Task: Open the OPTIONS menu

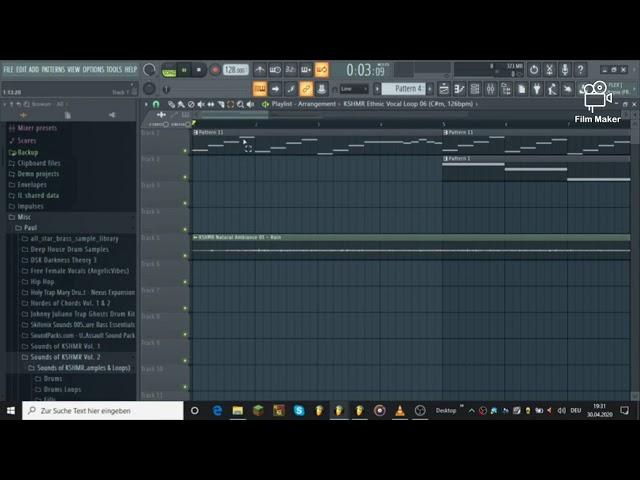Action: coord(93,69)
